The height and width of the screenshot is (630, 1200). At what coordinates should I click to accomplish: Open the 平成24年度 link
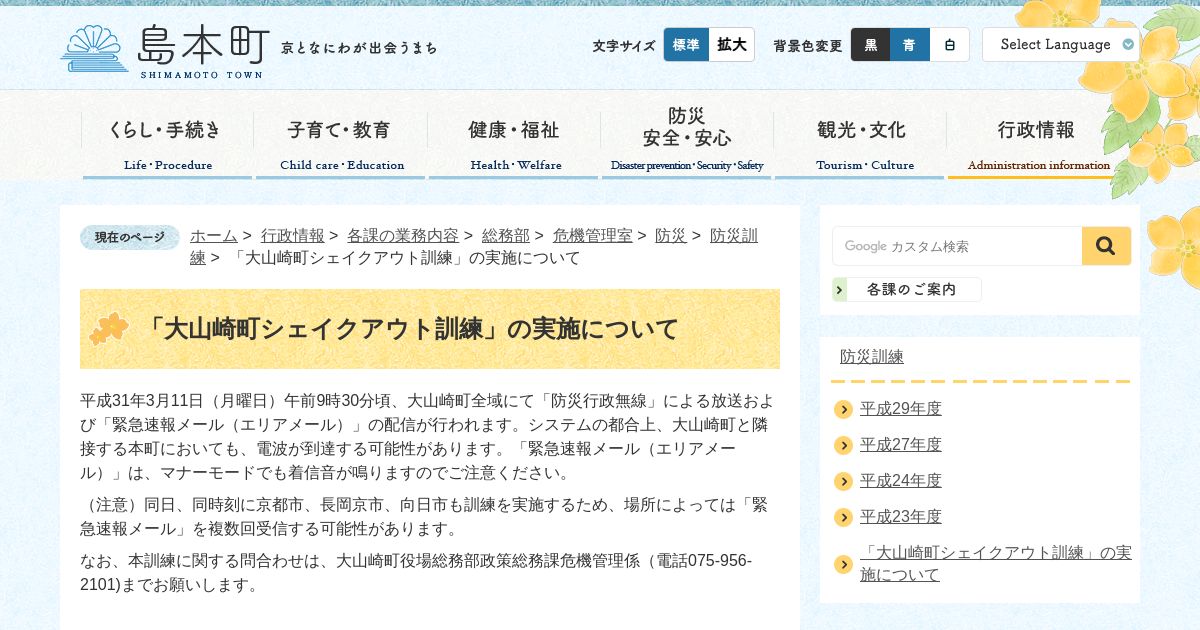[901, 481]
